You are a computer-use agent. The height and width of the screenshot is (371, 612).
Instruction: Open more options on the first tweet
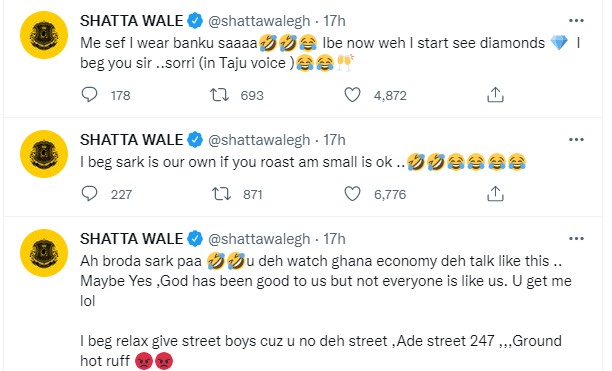576,21
